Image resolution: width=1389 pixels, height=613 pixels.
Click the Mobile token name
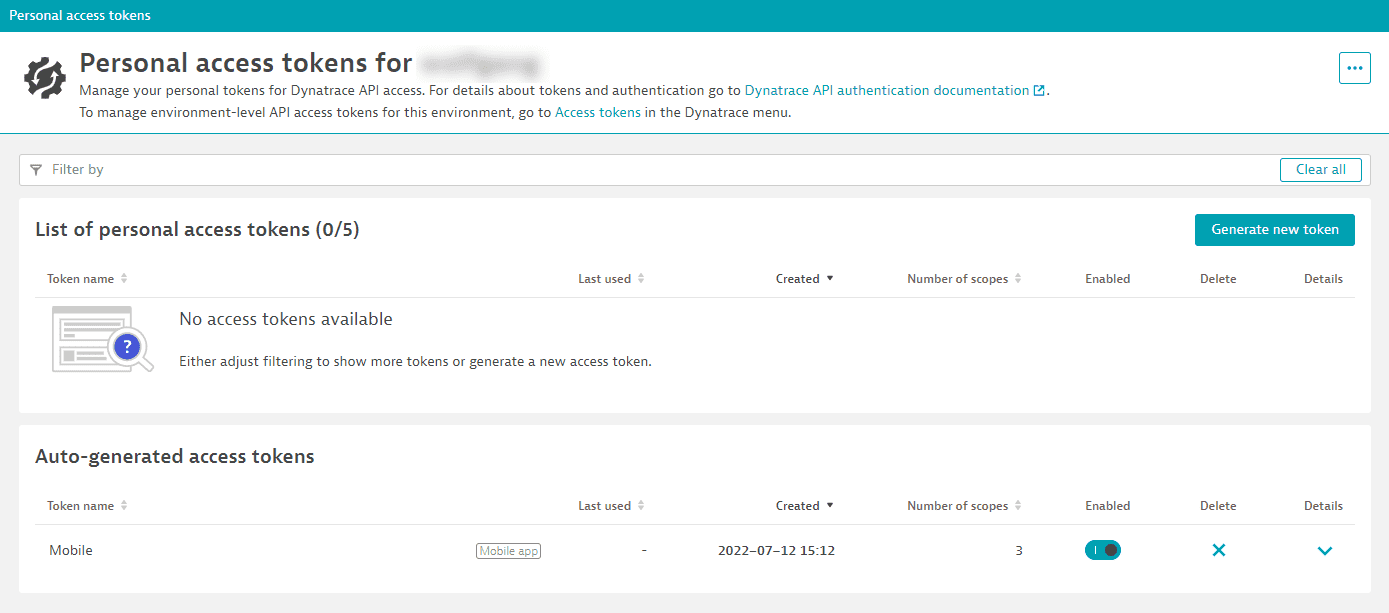pos(71,551)
